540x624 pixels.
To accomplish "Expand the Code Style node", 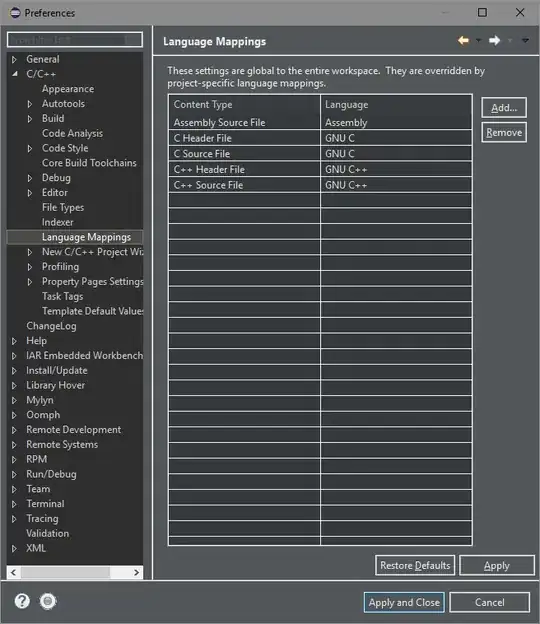I will [x=30, y=148].
